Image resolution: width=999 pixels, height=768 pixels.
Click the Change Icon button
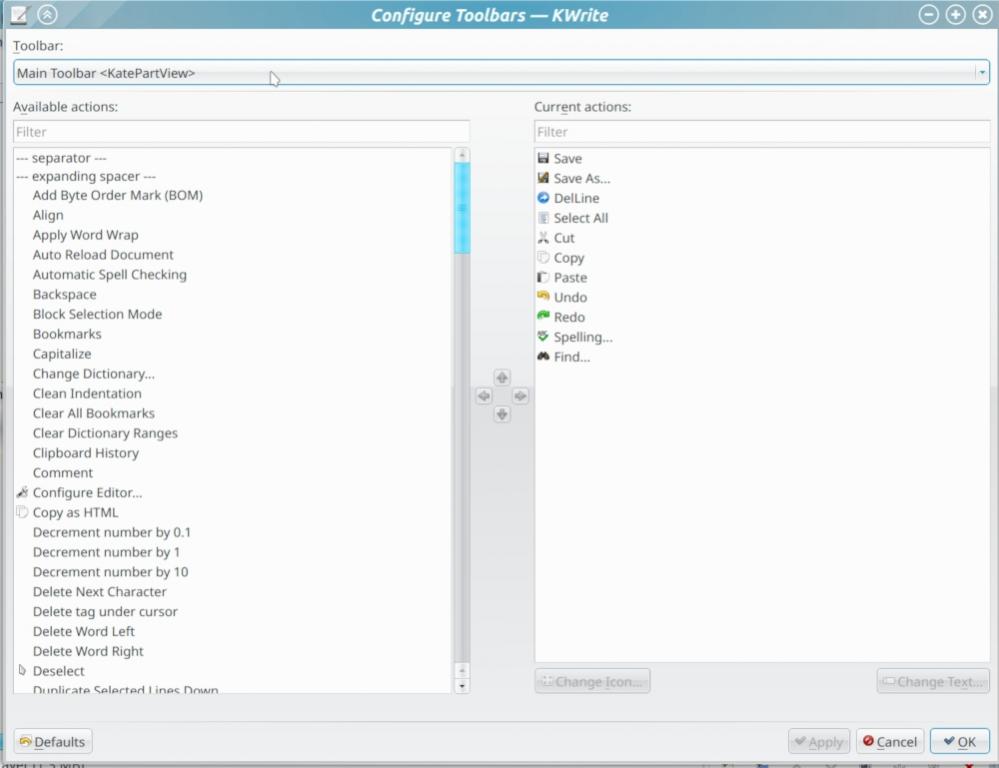point(593,681)
